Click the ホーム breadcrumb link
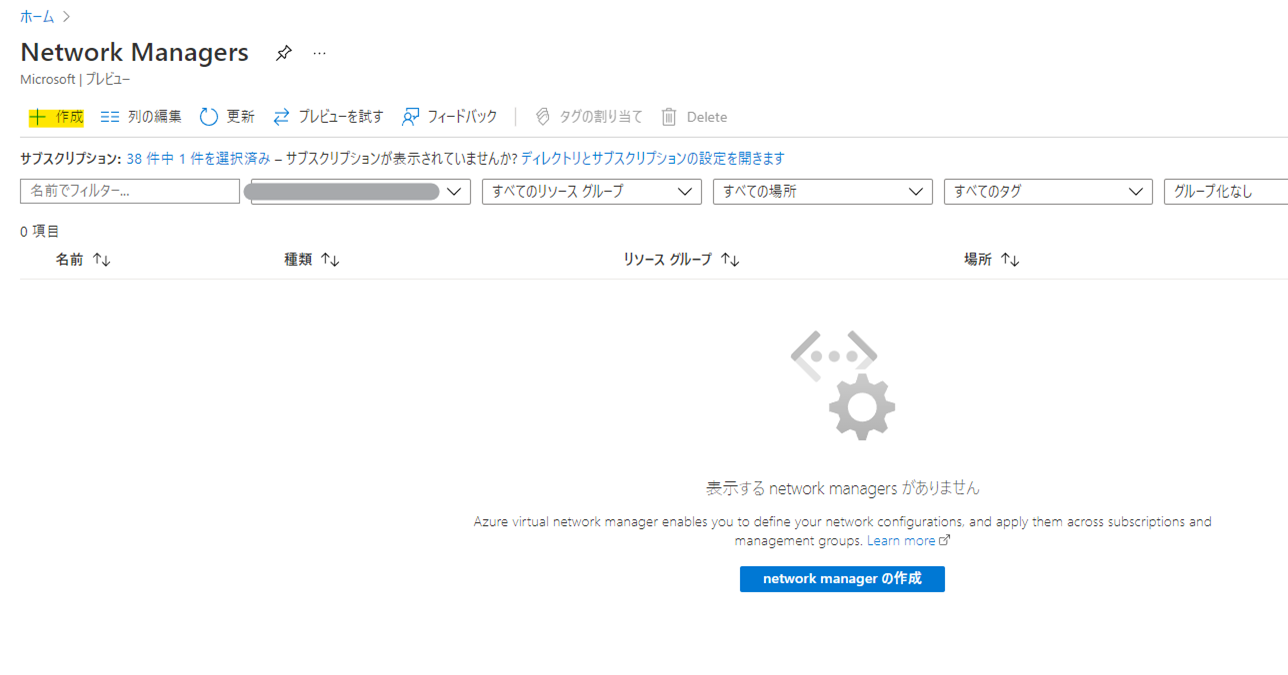Screen dimensions: 1288x675 [x=37, y=17]
